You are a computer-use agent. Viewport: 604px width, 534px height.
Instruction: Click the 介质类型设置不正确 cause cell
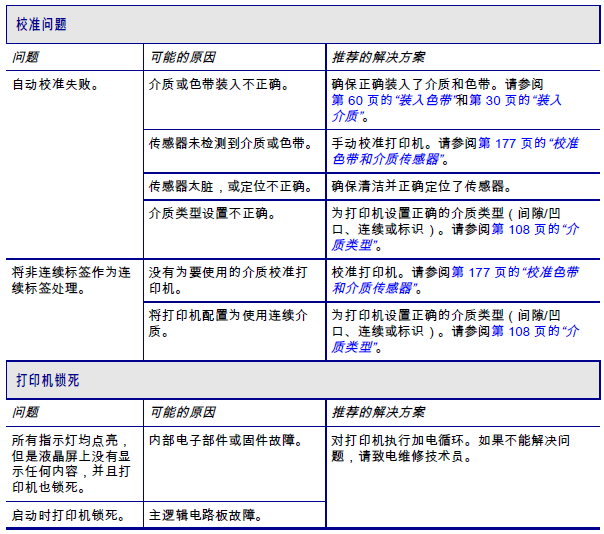point(235,229)
